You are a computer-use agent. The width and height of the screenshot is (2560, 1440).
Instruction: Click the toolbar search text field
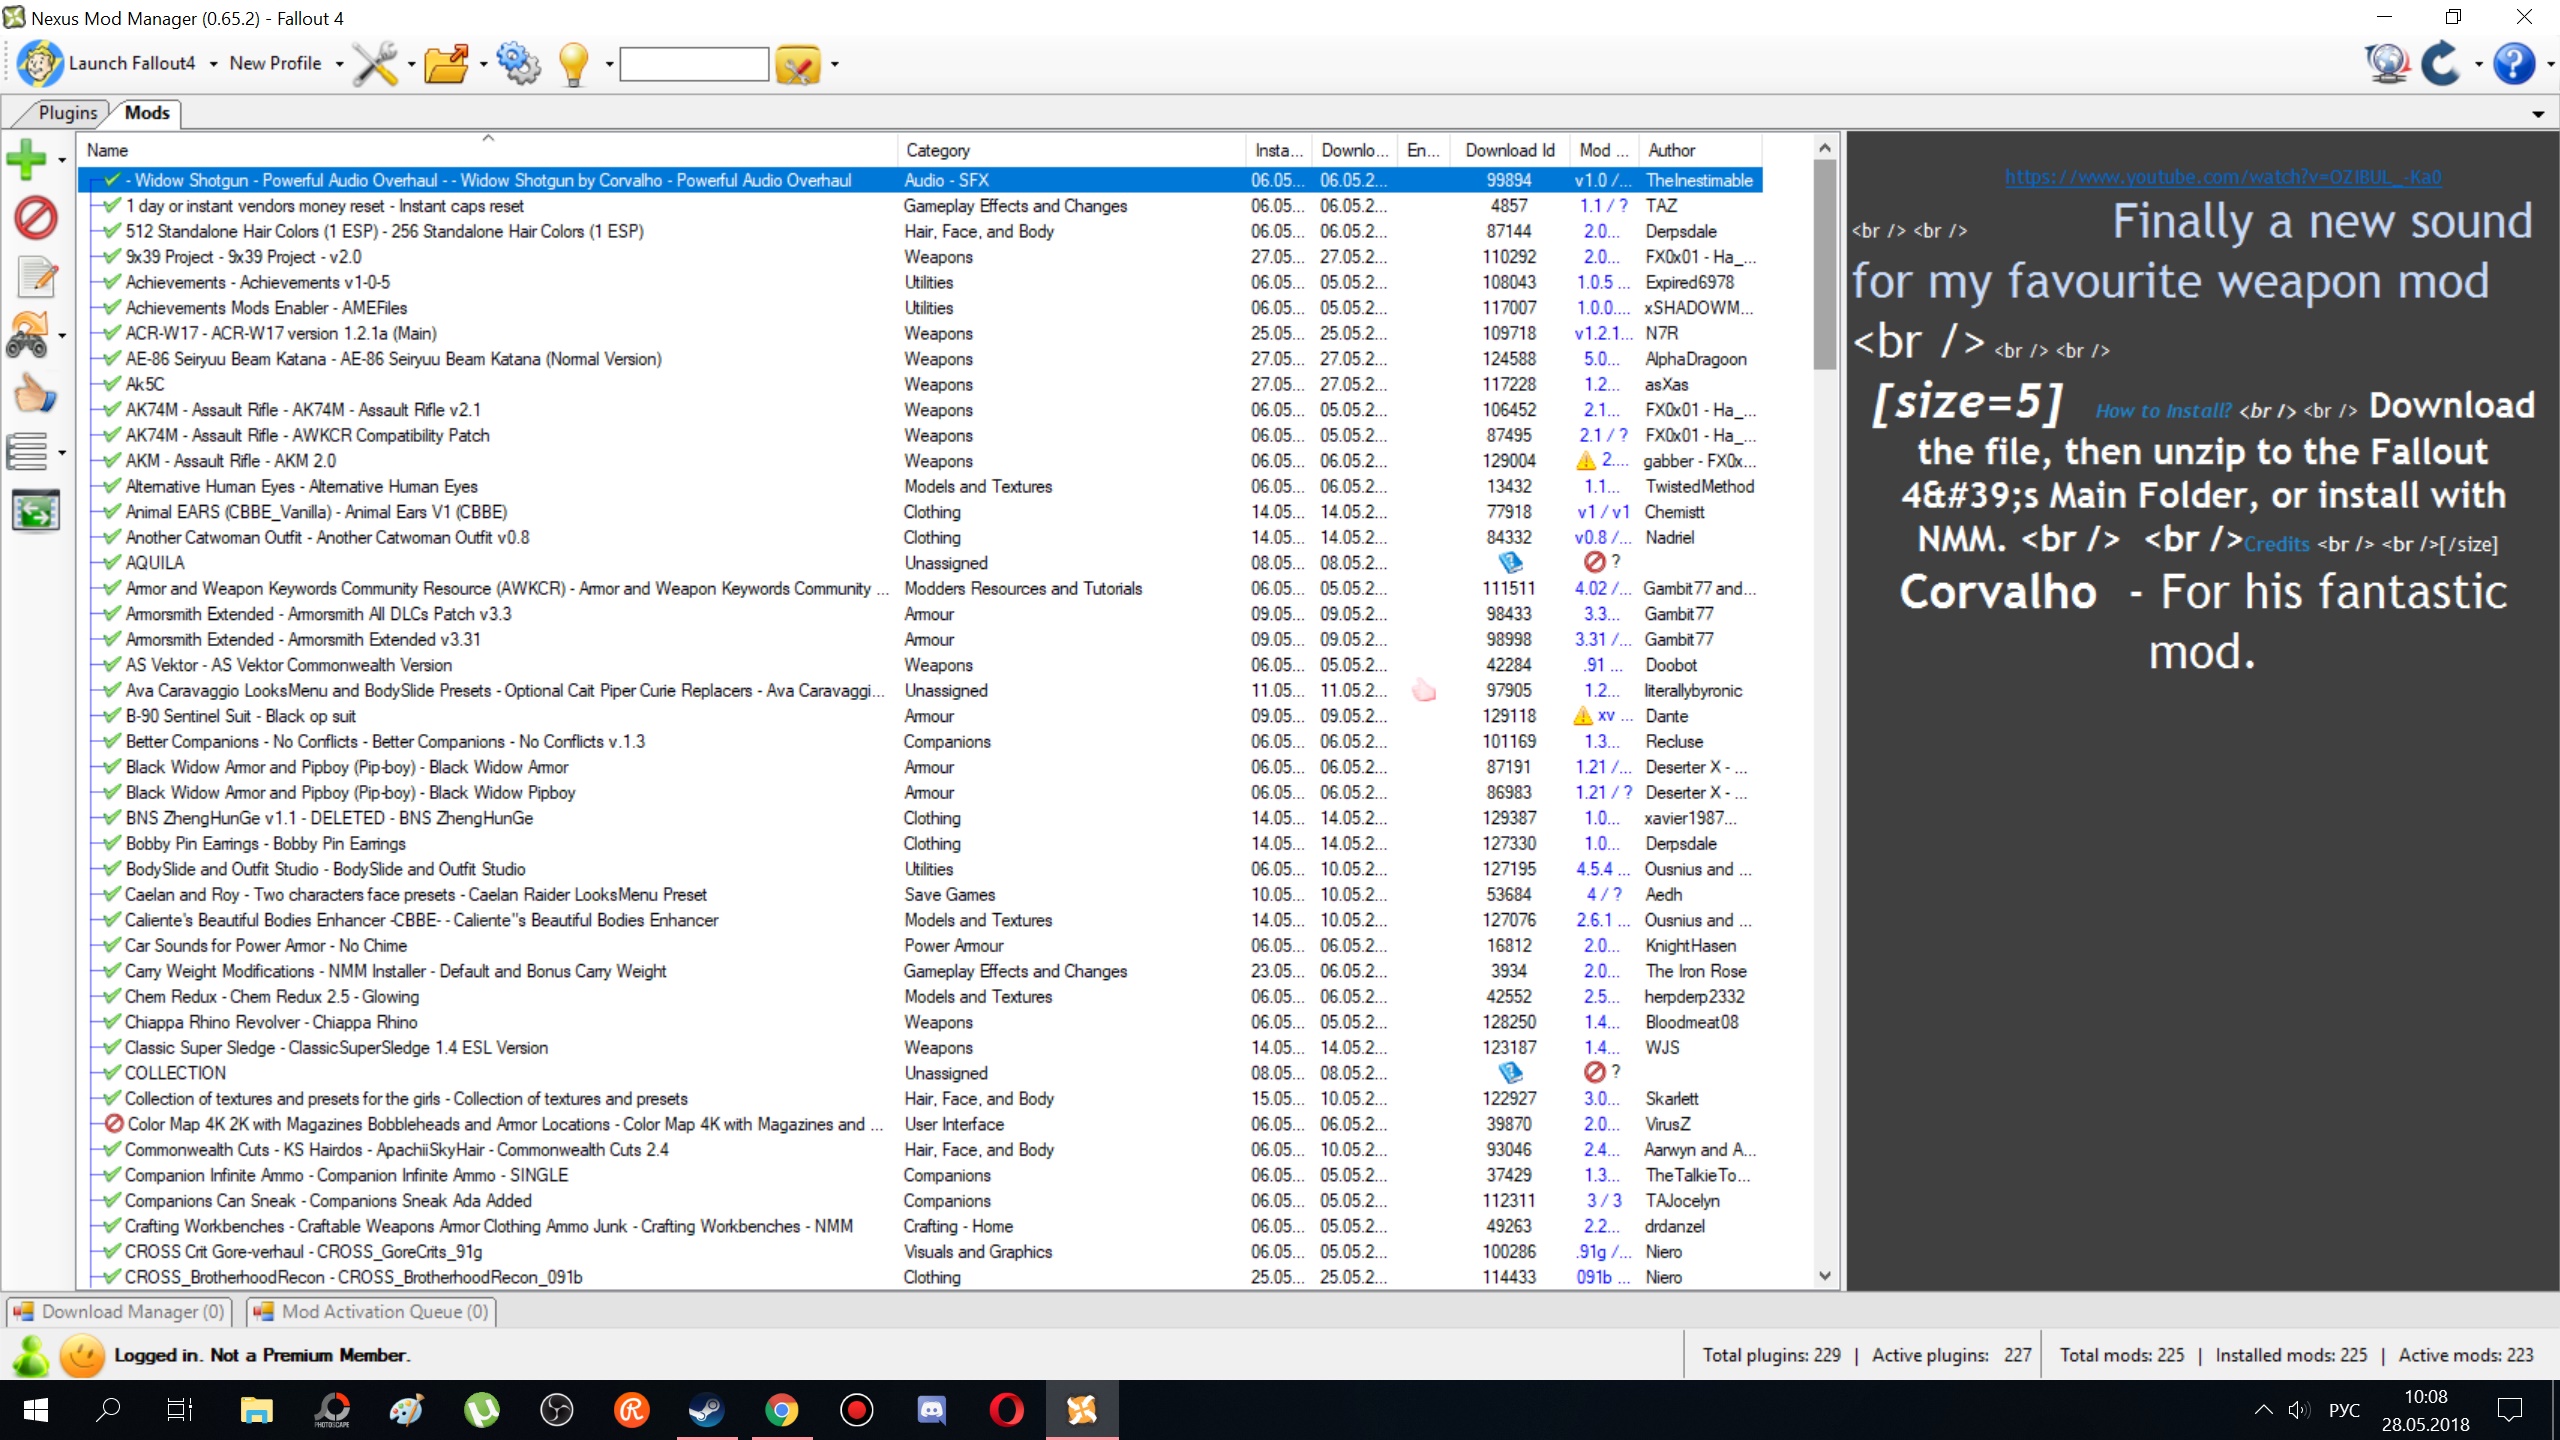click(x=694, y=64)
